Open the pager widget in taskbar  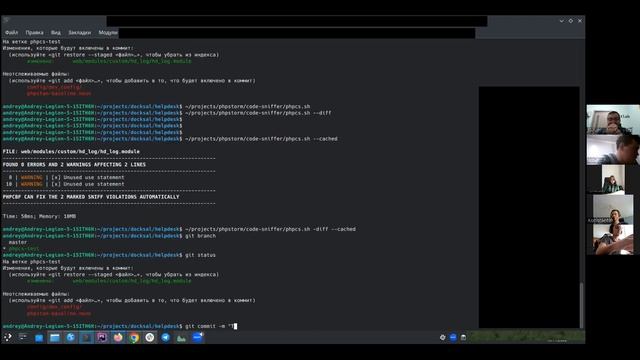[23, 337]
